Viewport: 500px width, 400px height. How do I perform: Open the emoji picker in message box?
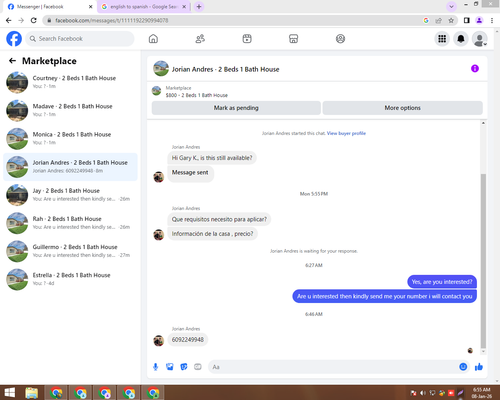point(463,367)
